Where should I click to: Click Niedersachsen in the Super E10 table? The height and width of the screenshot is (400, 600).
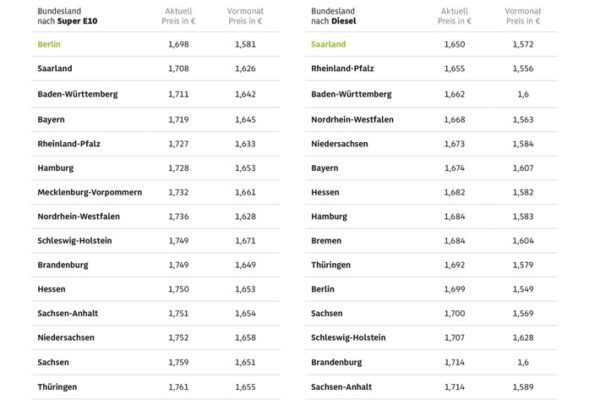pyautogui.click(x=66, y=337)
